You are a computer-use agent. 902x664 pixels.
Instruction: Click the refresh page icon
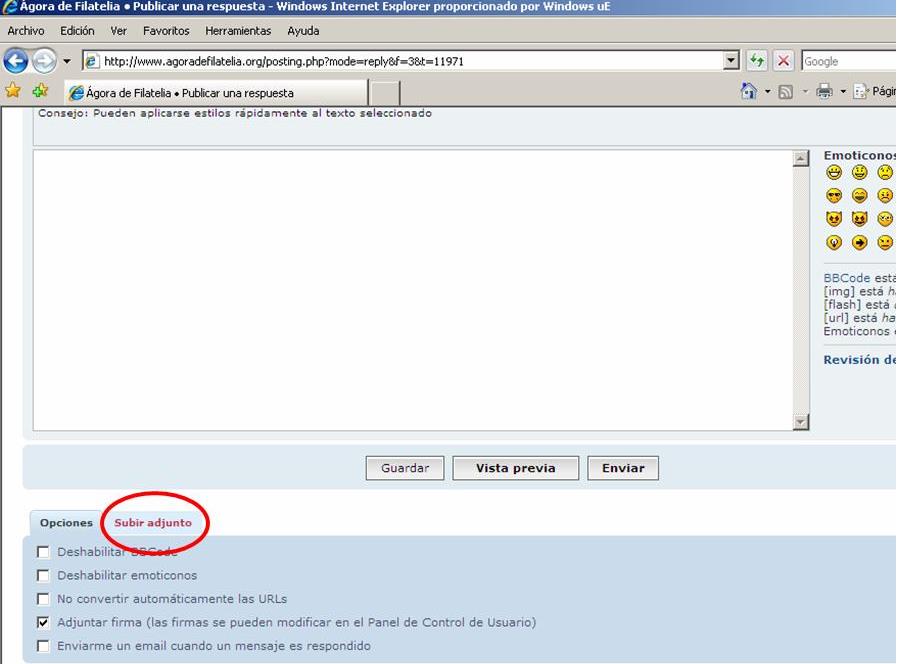[757, 61]
